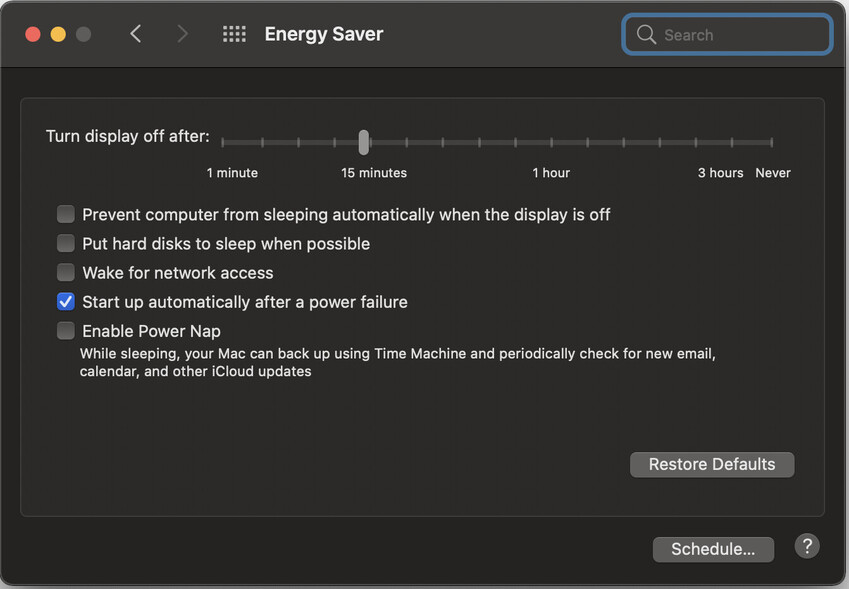Viewport: 849px width, 589px height.
Task: Set display-off slider to 1 minute tick
Action: coord(223,142)
